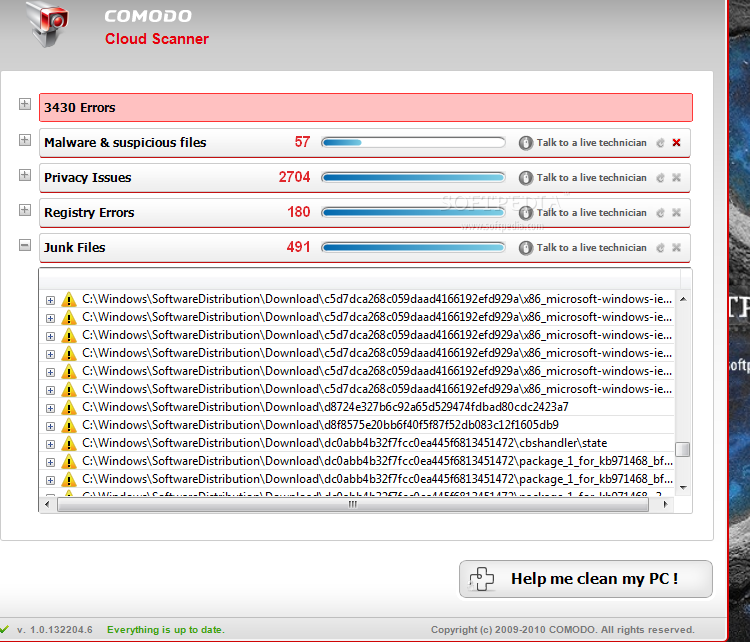Select the Registry Errors heading

click(x=89, y=212)
